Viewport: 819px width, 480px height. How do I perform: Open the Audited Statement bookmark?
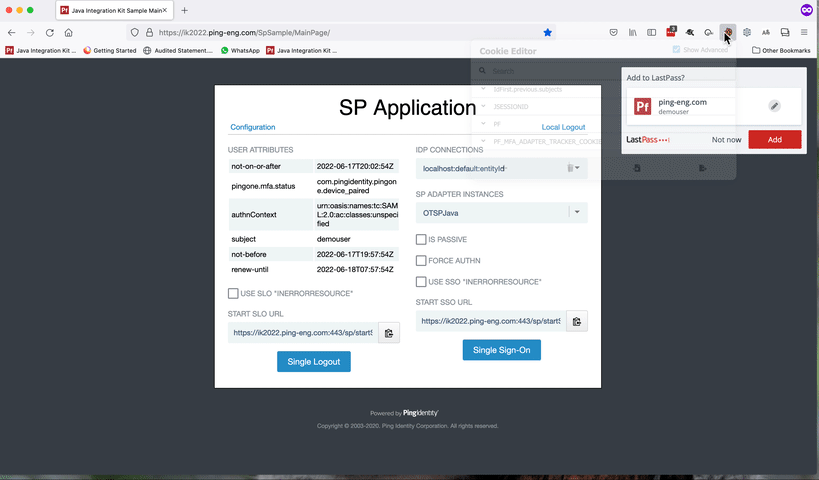178,51
